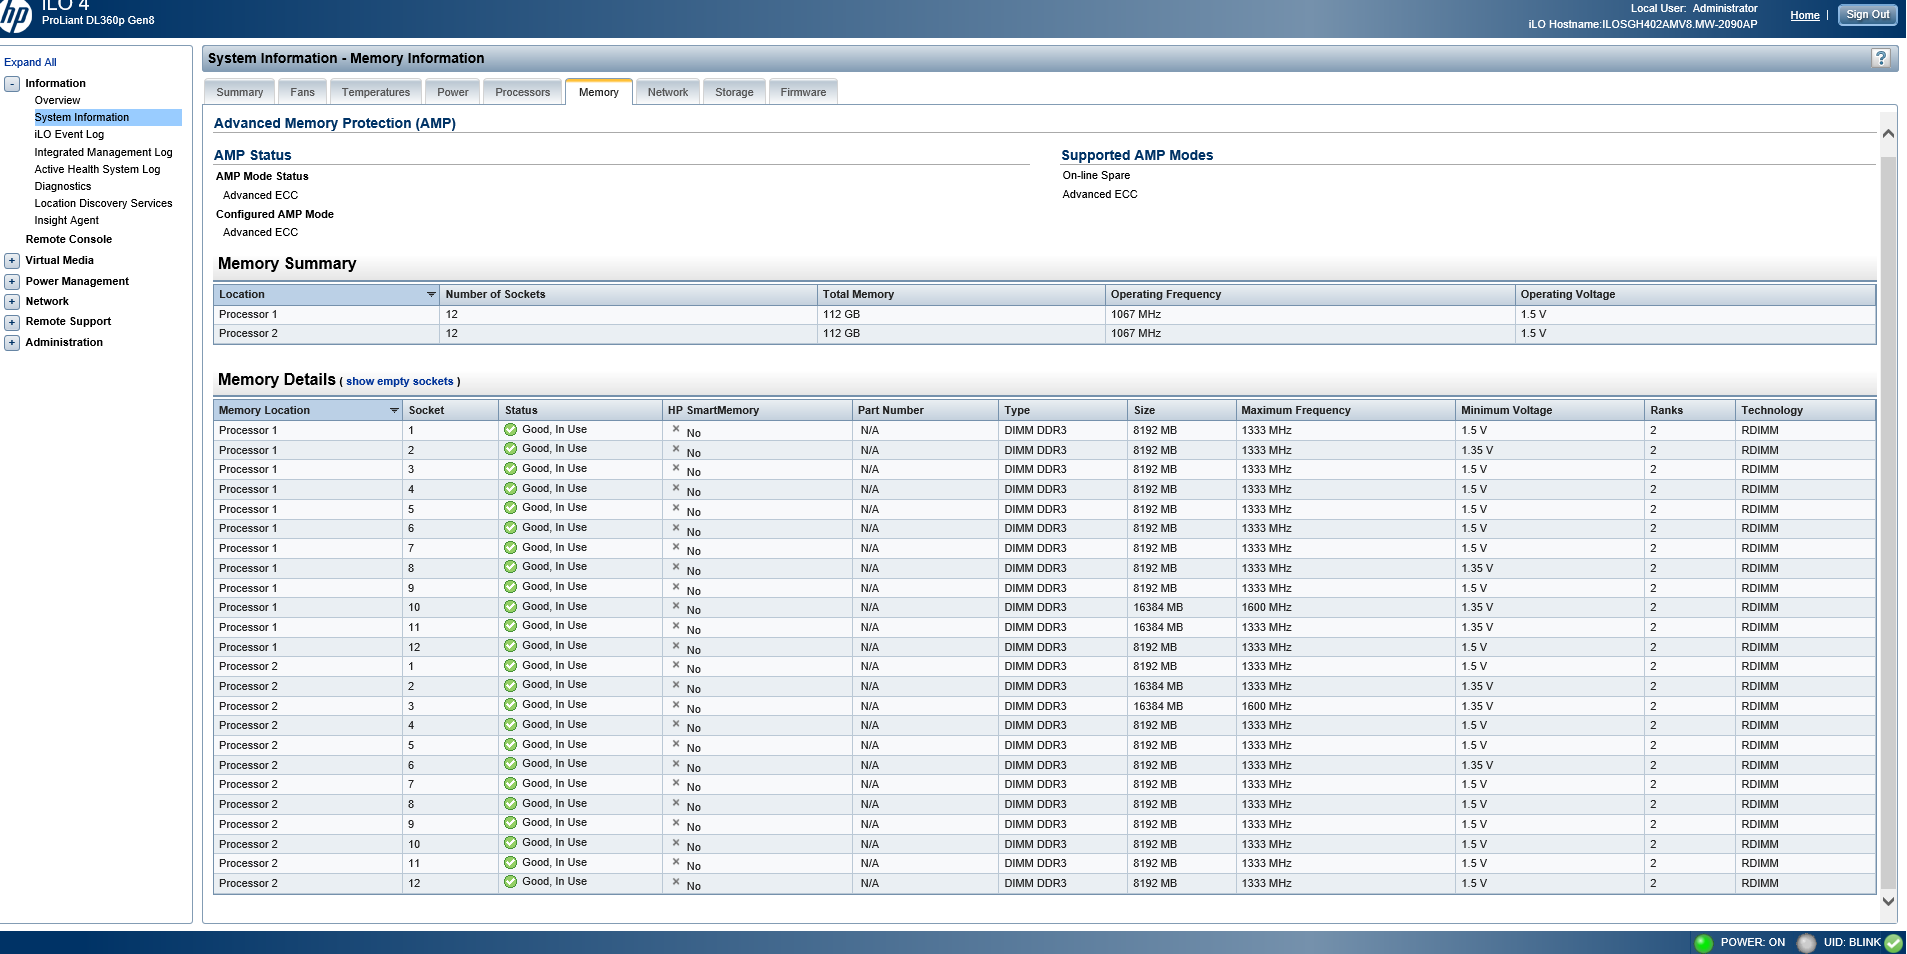Click scrollbar down arrow in content pane
Screen dimensions: 1907x954
click(x=1888, y=901)
